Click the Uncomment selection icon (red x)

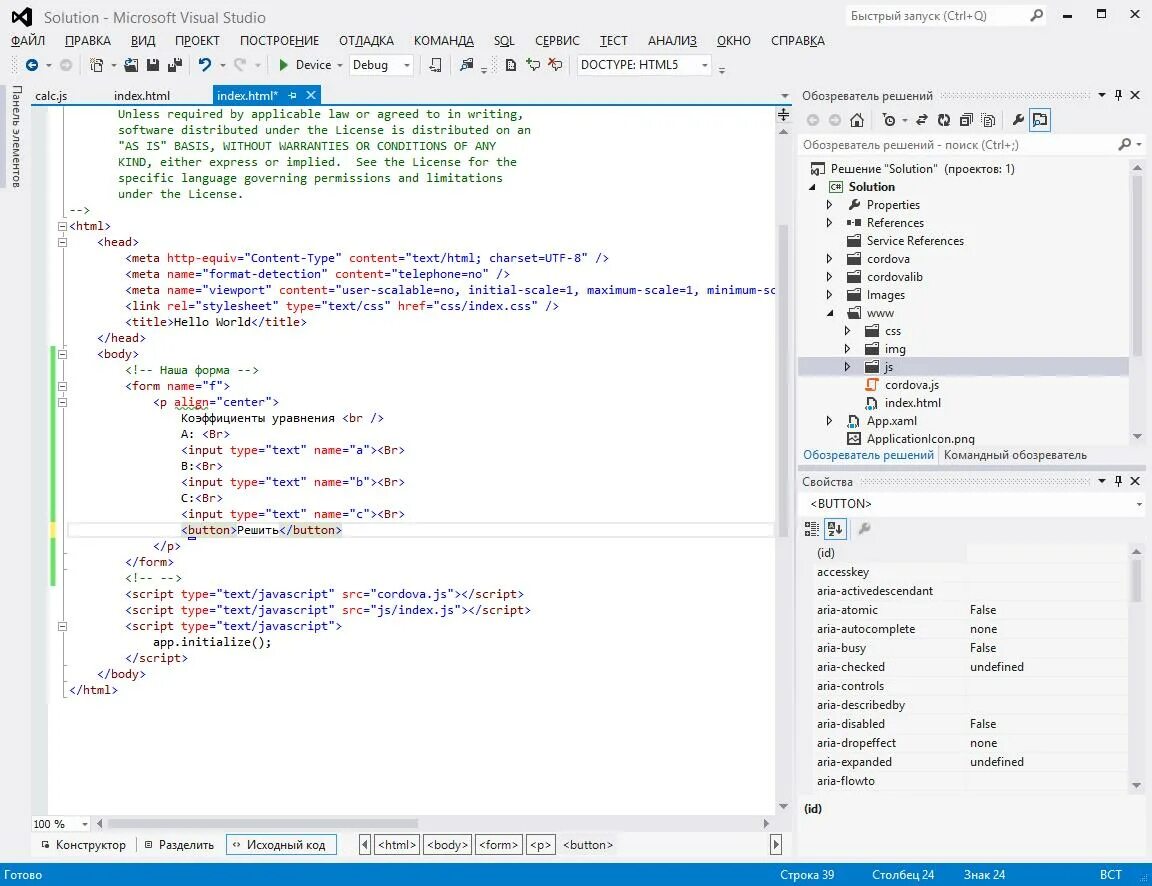(555, 65)
